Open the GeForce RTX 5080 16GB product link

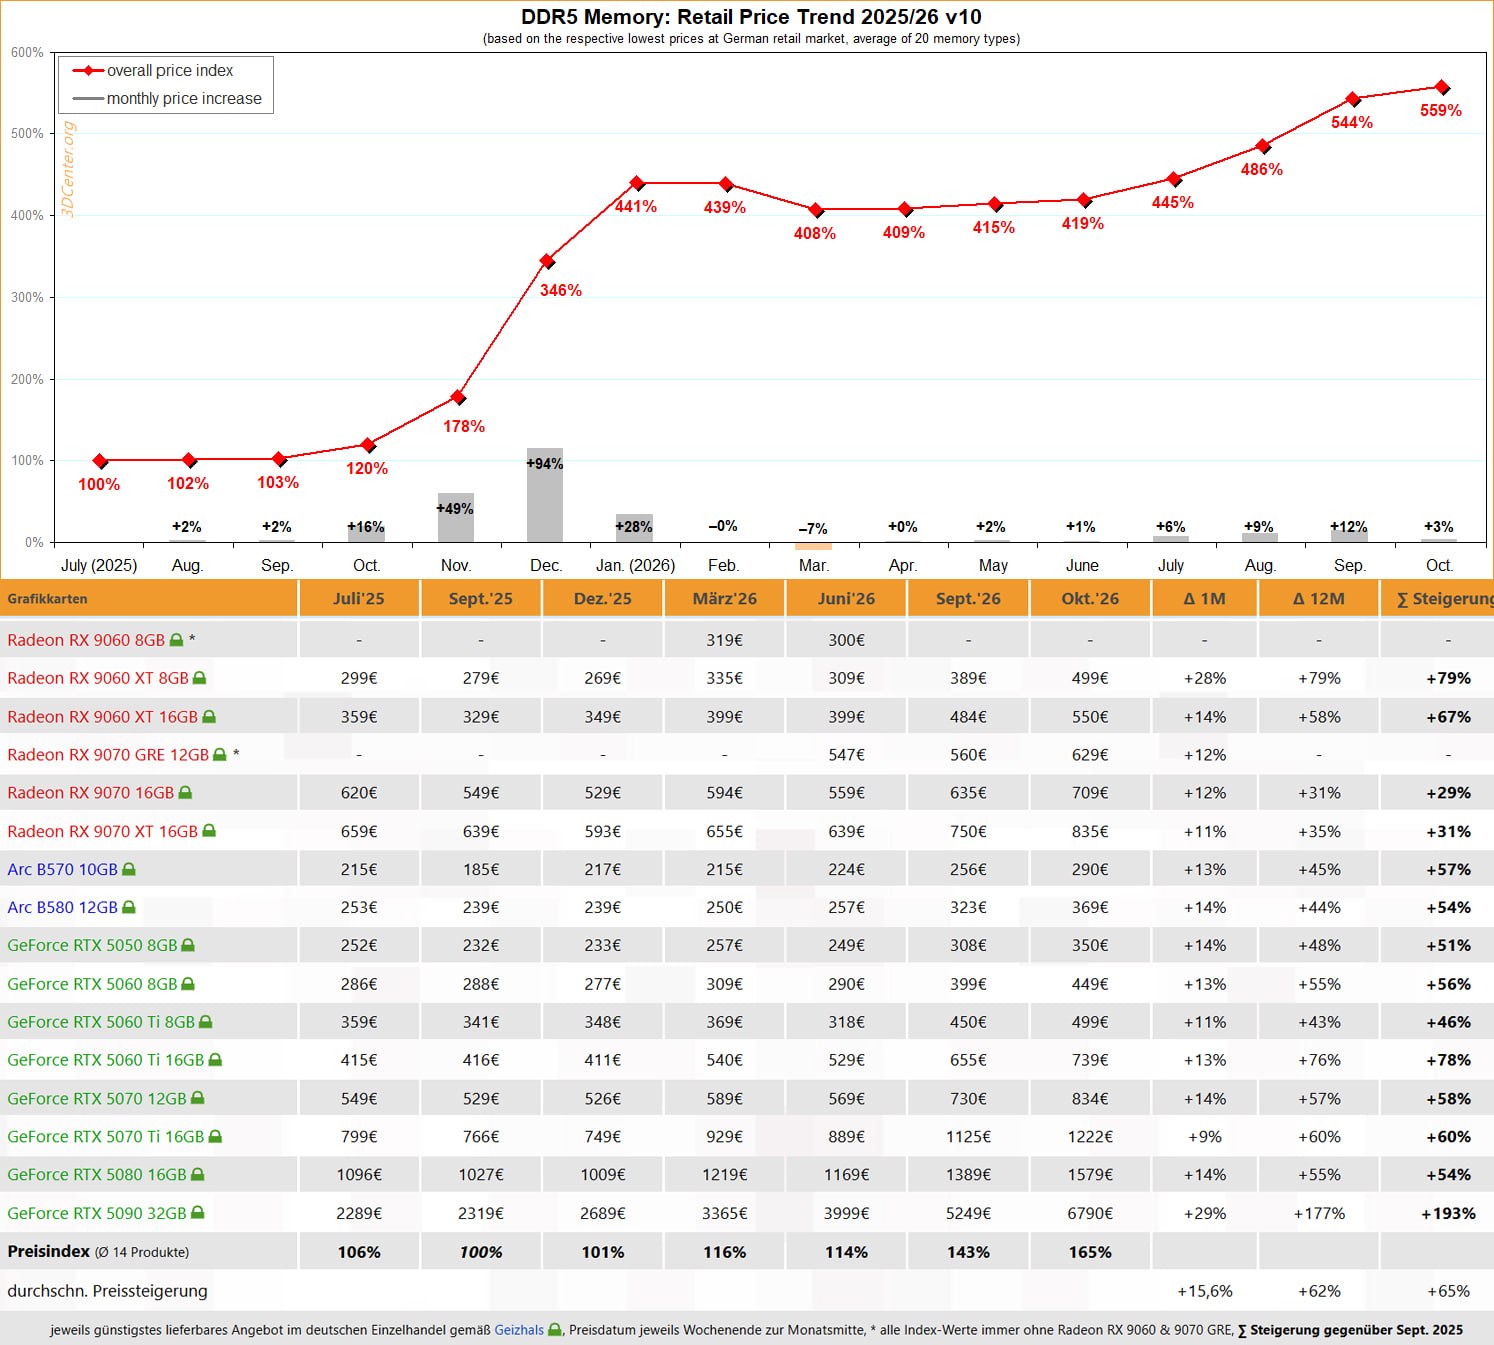(97, 1175)
